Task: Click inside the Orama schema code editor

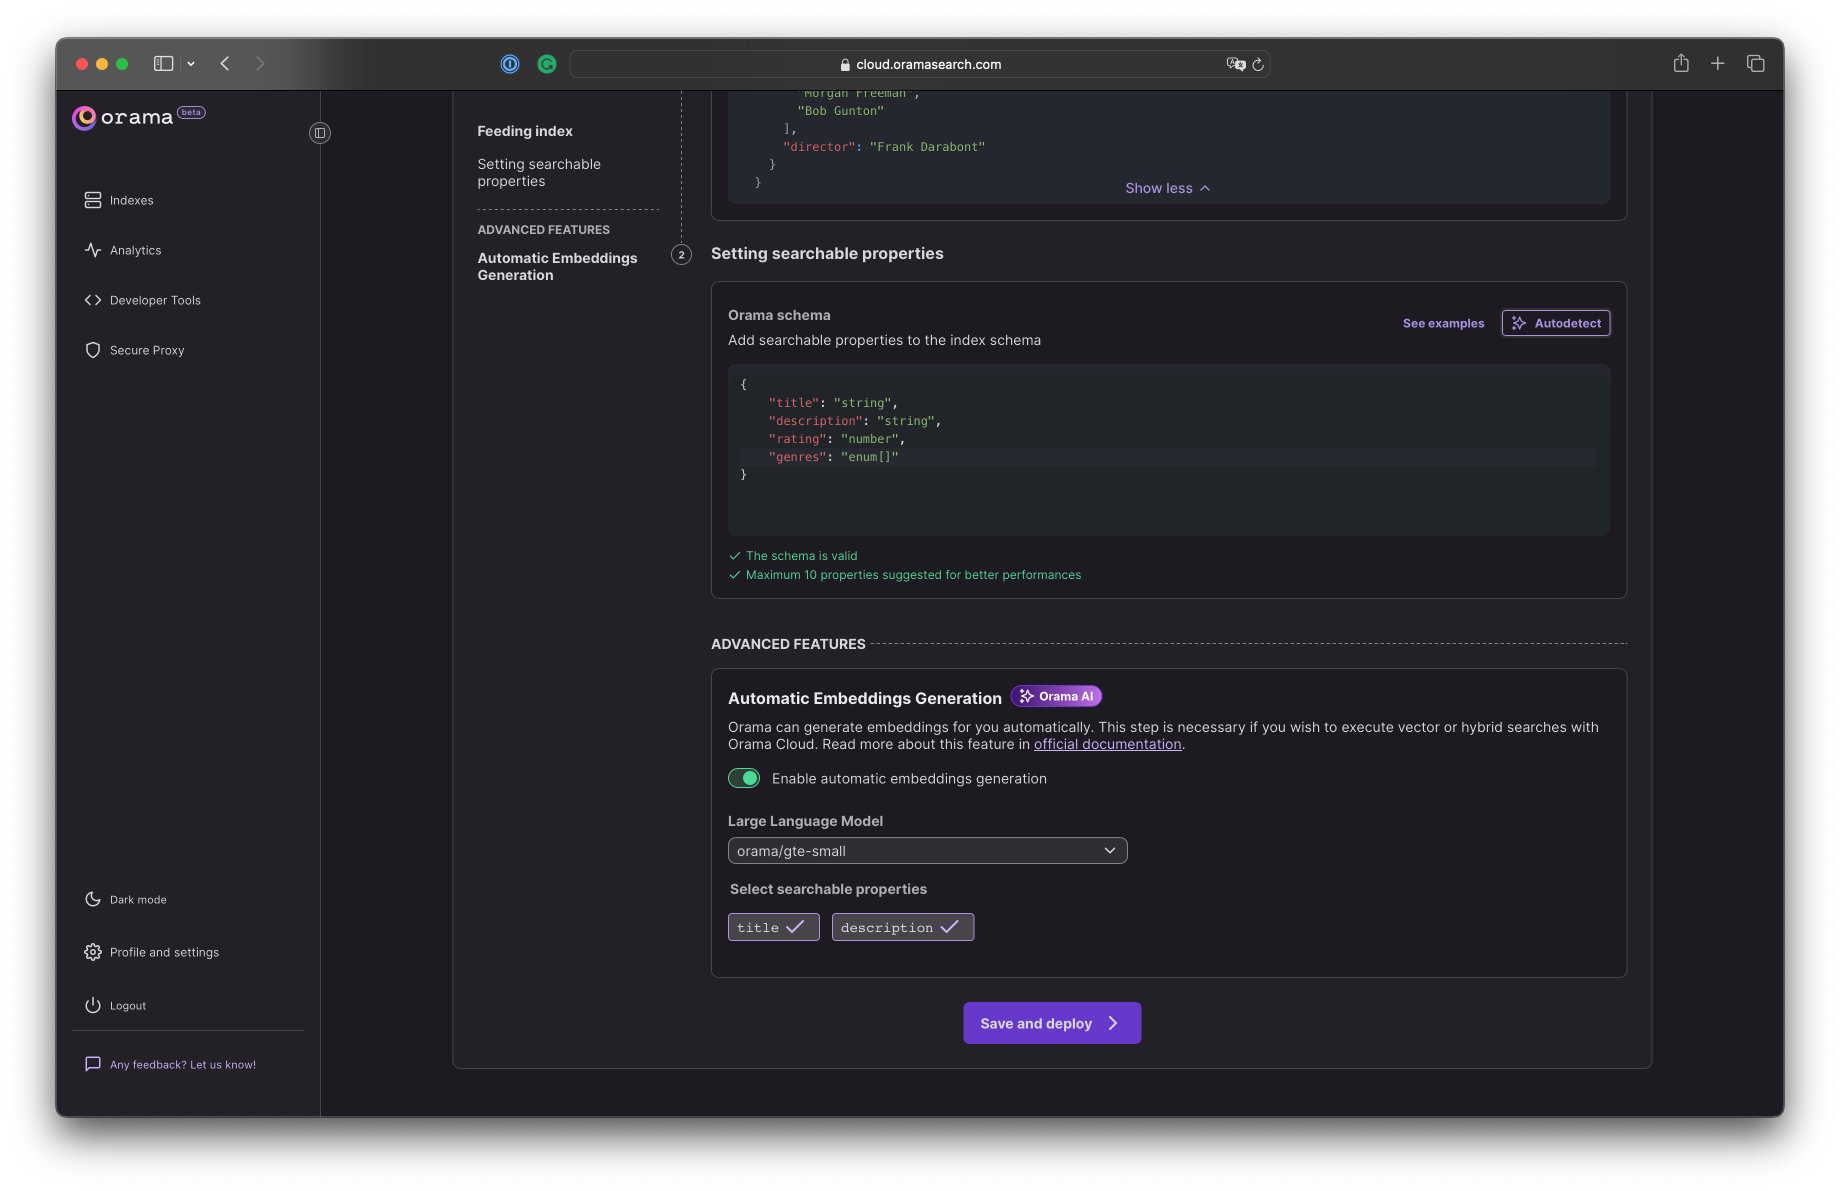Action: (x=1168, y=449)
